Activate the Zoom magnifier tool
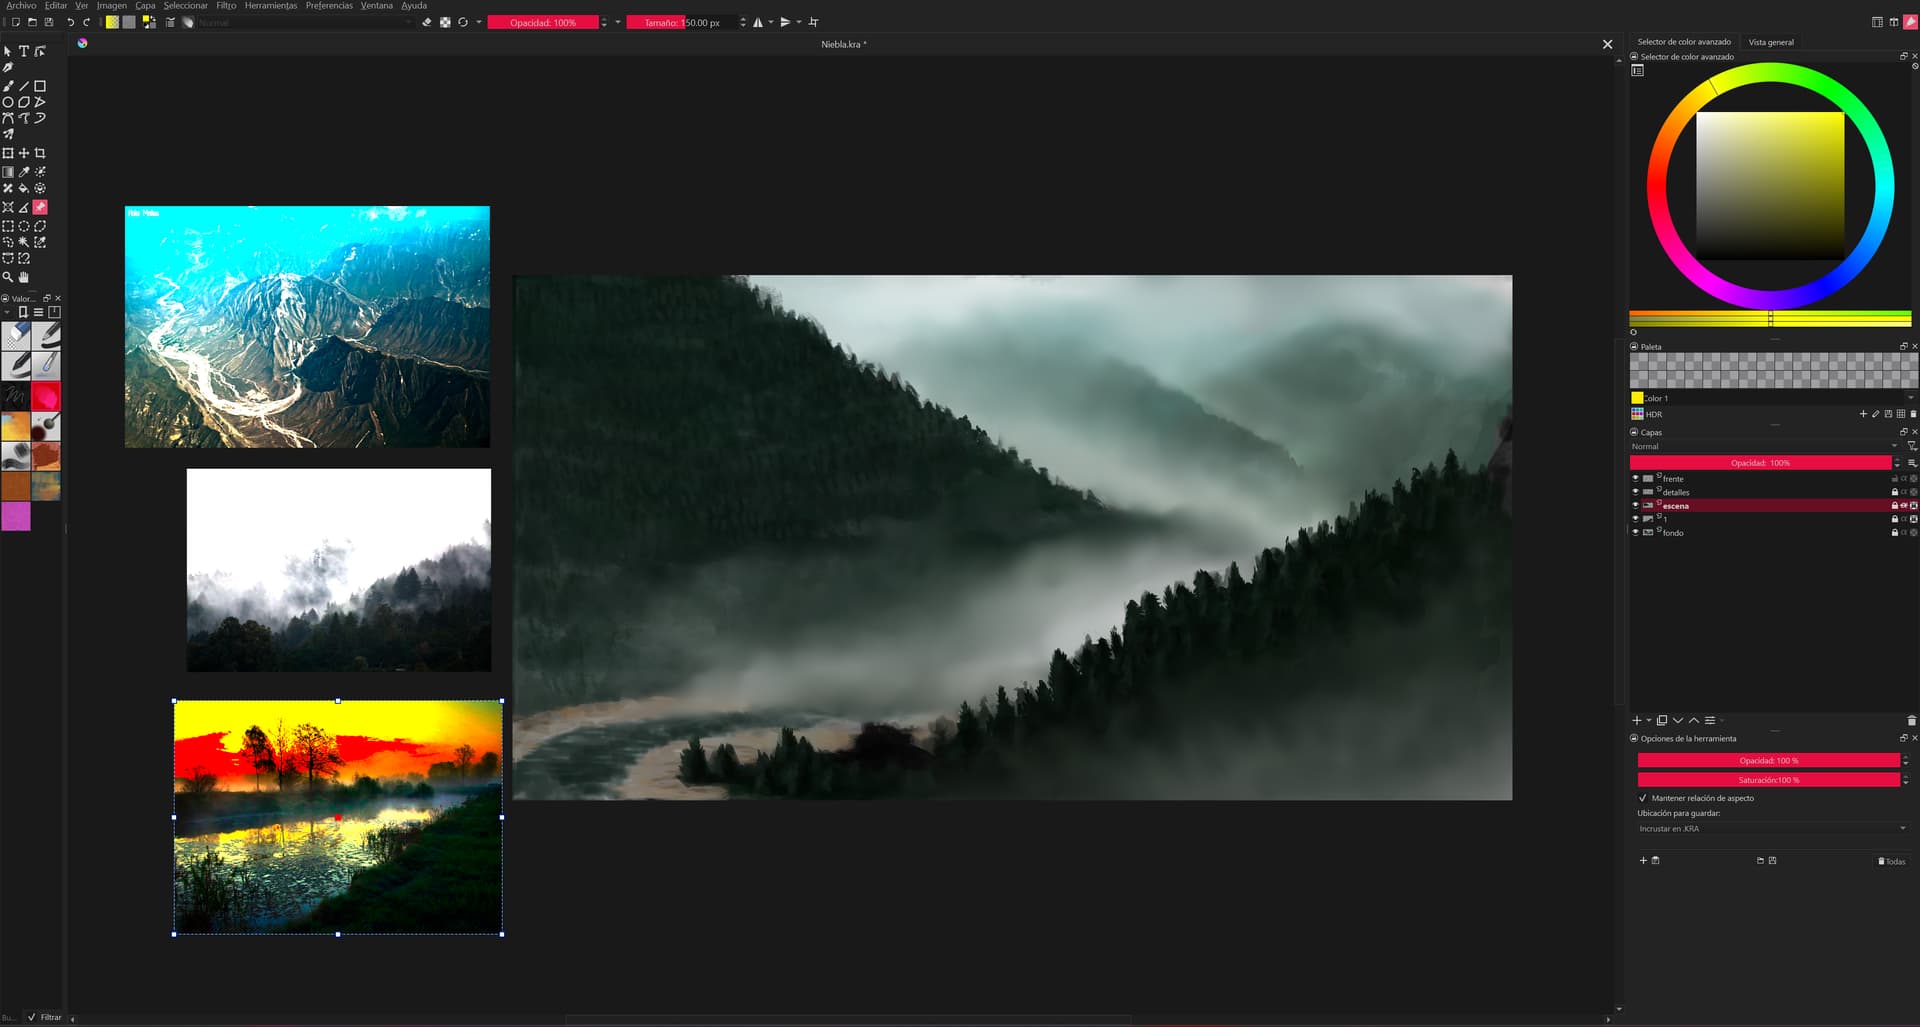 click(x=8, y=277)
